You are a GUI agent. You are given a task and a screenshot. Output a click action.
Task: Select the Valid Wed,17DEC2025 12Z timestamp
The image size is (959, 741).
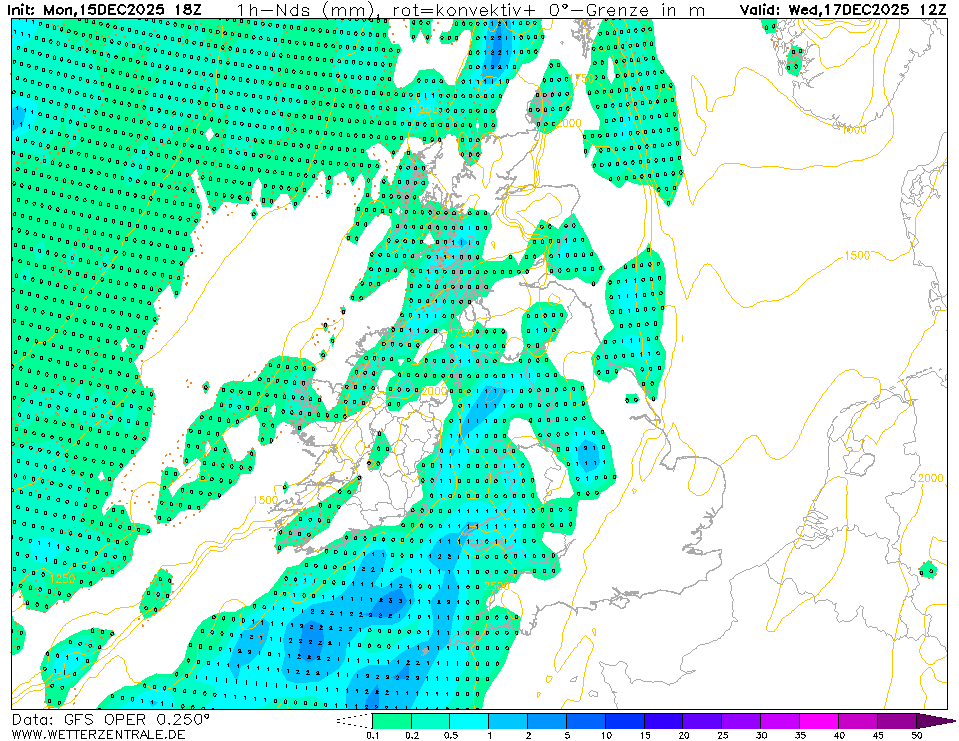pos(843,10)
